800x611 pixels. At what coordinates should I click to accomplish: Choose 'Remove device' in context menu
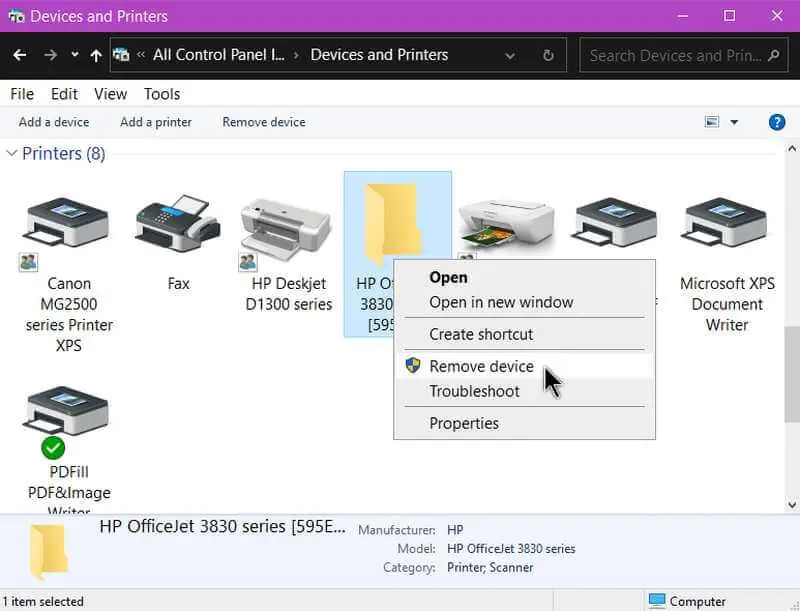(x=524, y=366)
